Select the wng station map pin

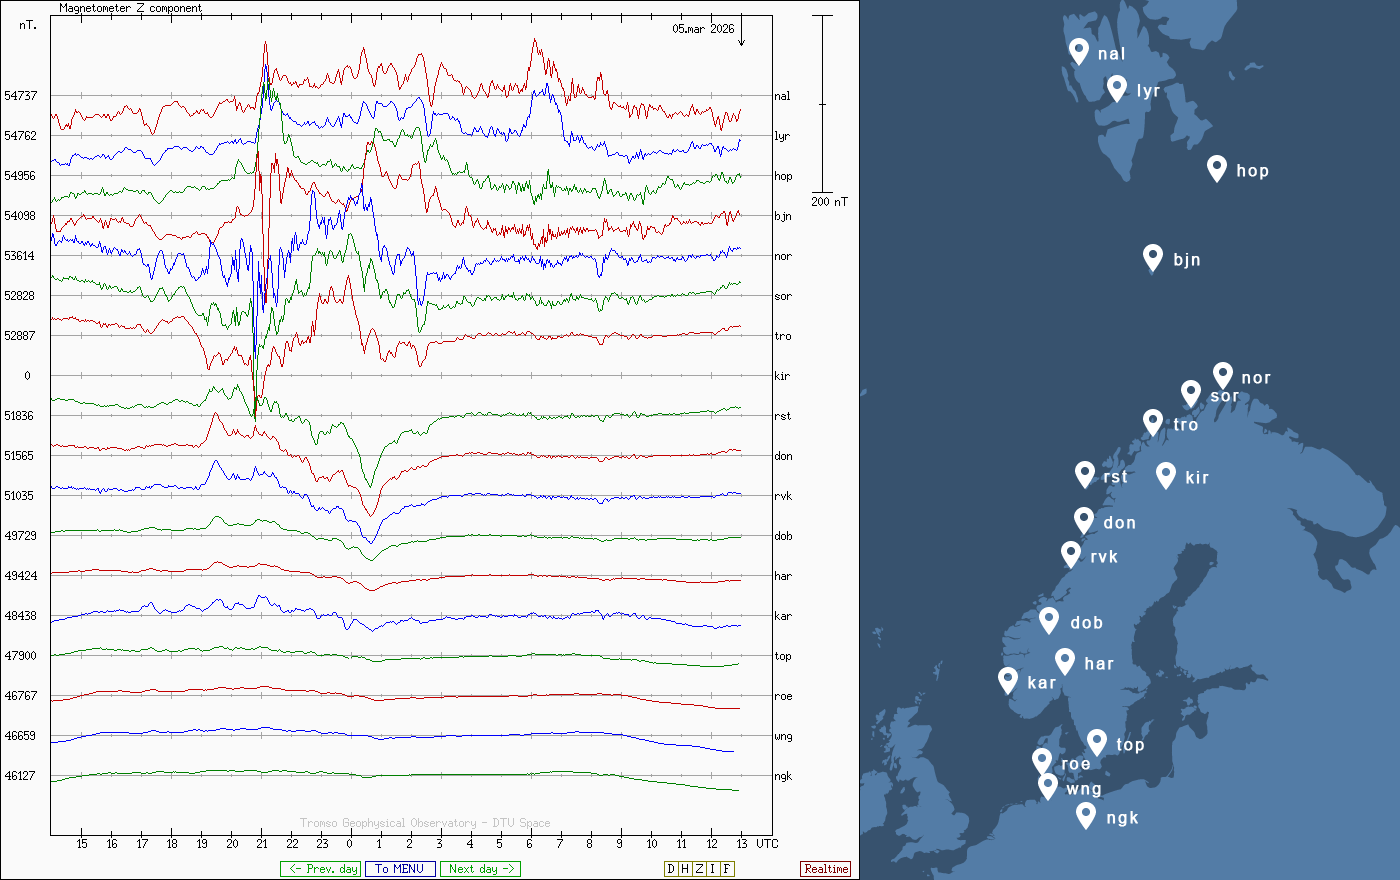1048,786
